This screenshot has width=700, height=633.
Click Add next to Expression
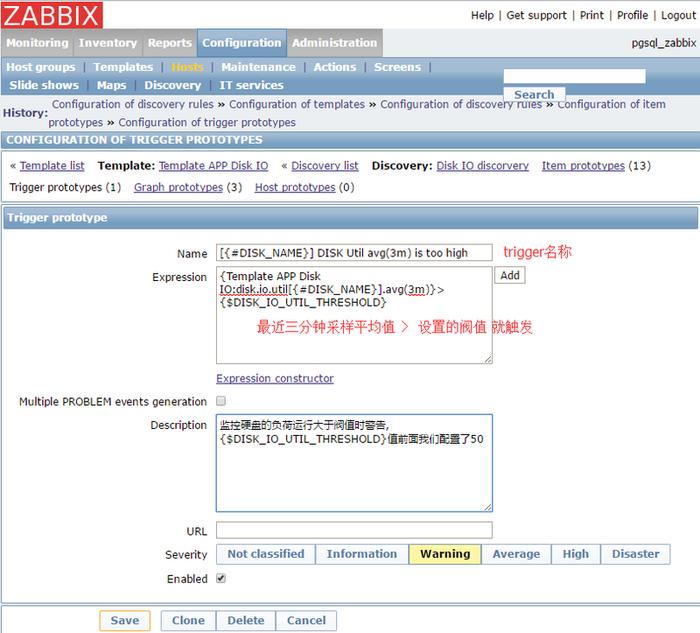coord(510,275)
